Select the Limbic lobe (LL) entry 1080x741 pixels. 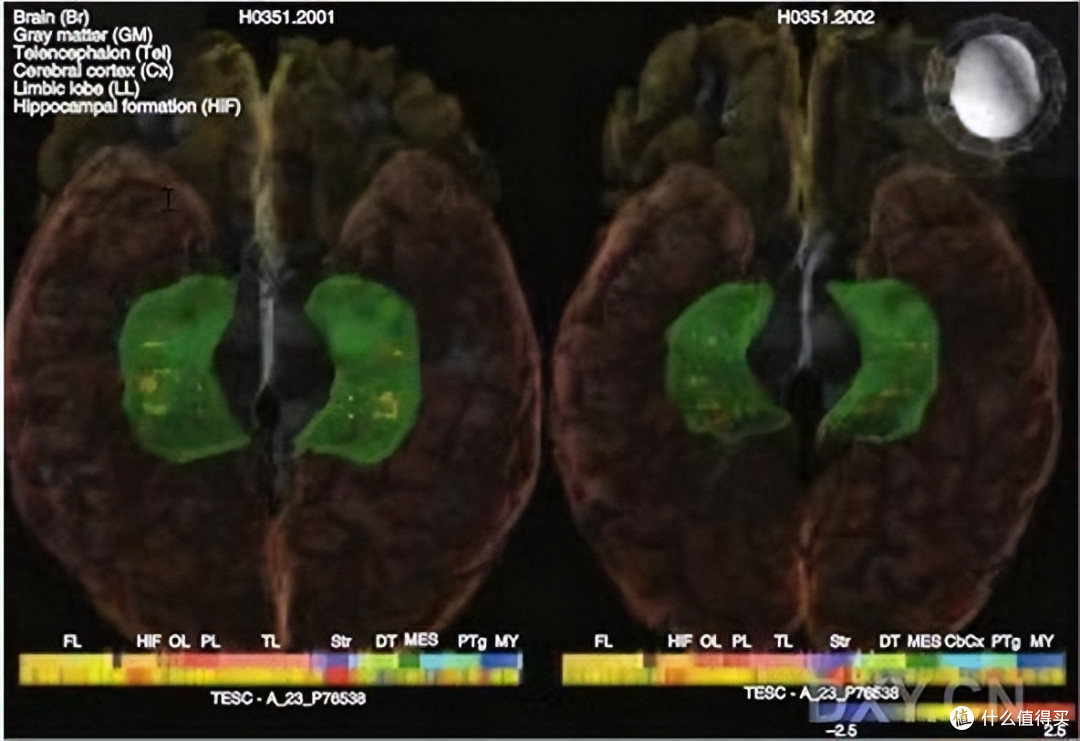pyautogui.click(x=76, y=89)
